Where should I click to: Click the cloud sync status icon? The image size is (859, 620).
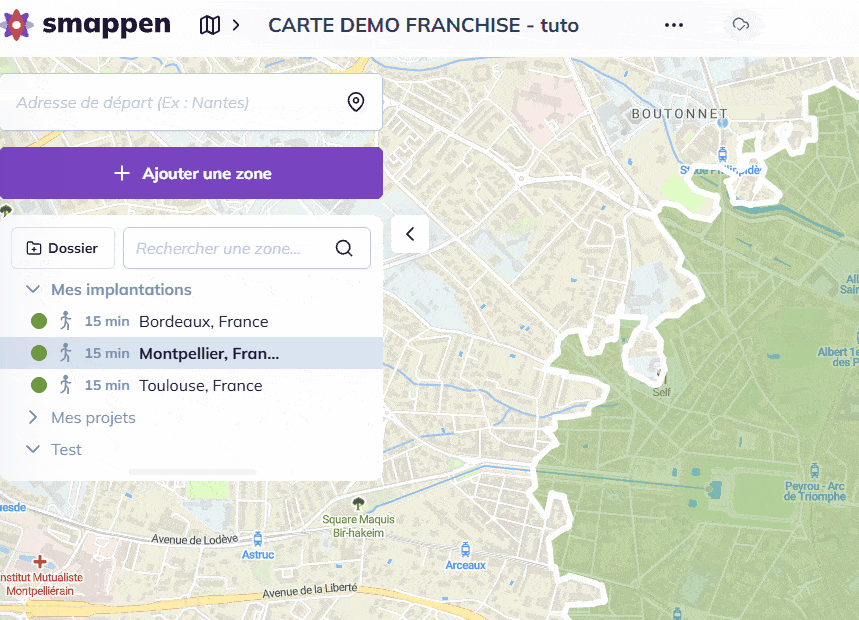(x=740, y=25)
